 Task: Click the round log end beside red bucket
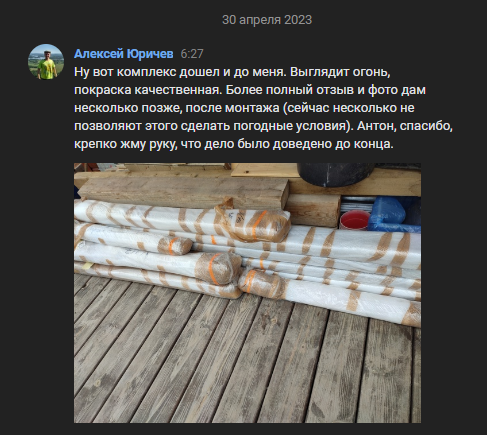point(313,210)
